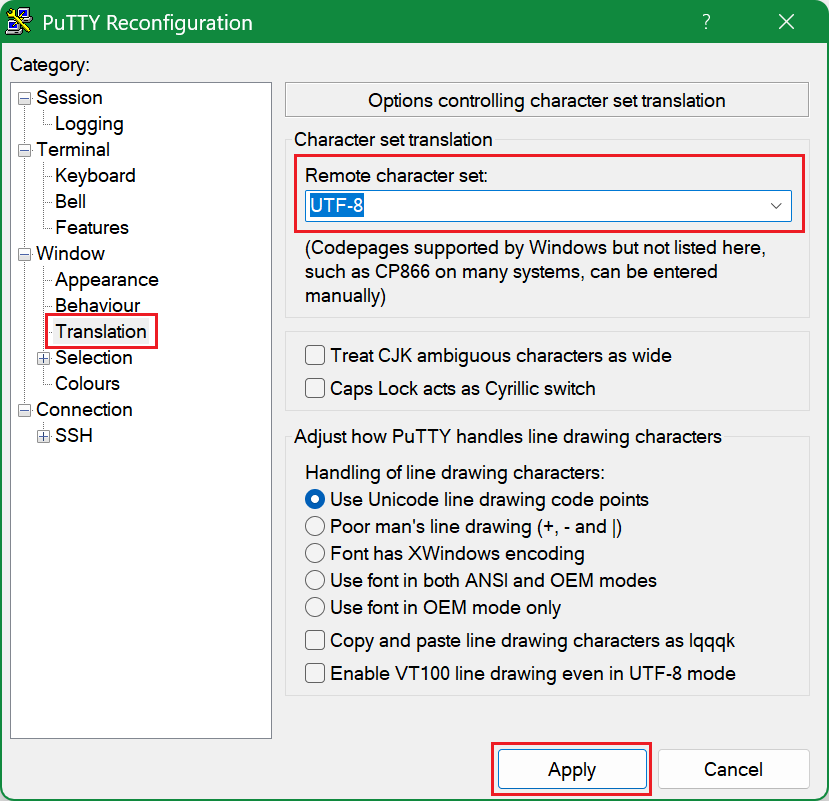
Task: Close the PuTTY Reconfiguration dialog
Action: click(x=786, y=22)
